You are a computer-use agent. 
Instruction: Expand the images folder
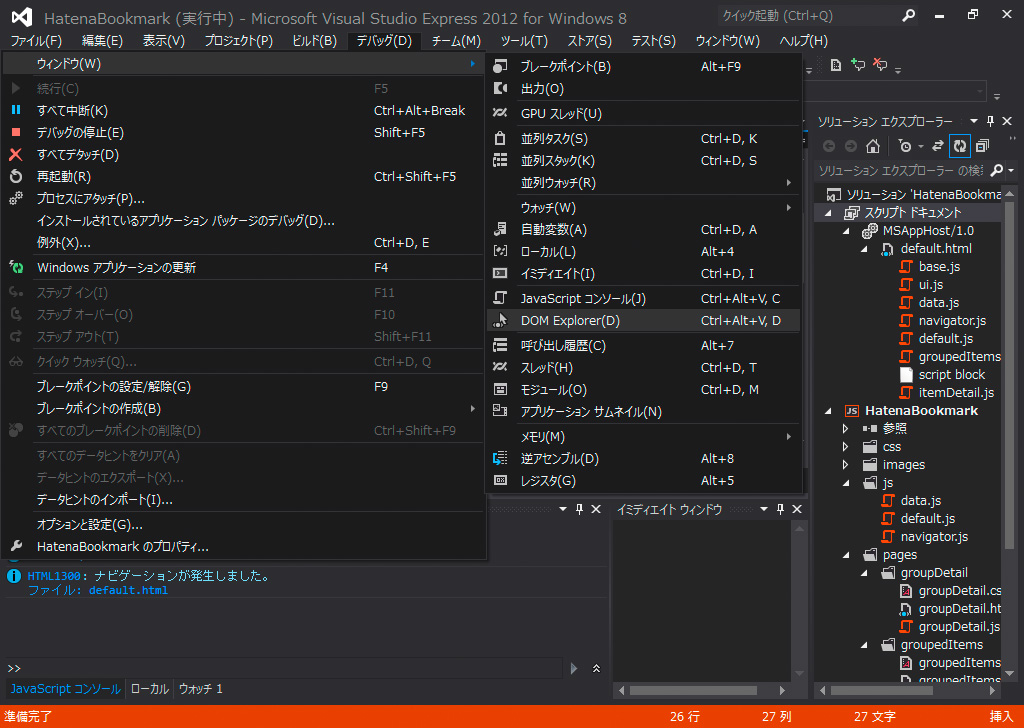pos(846,465)
